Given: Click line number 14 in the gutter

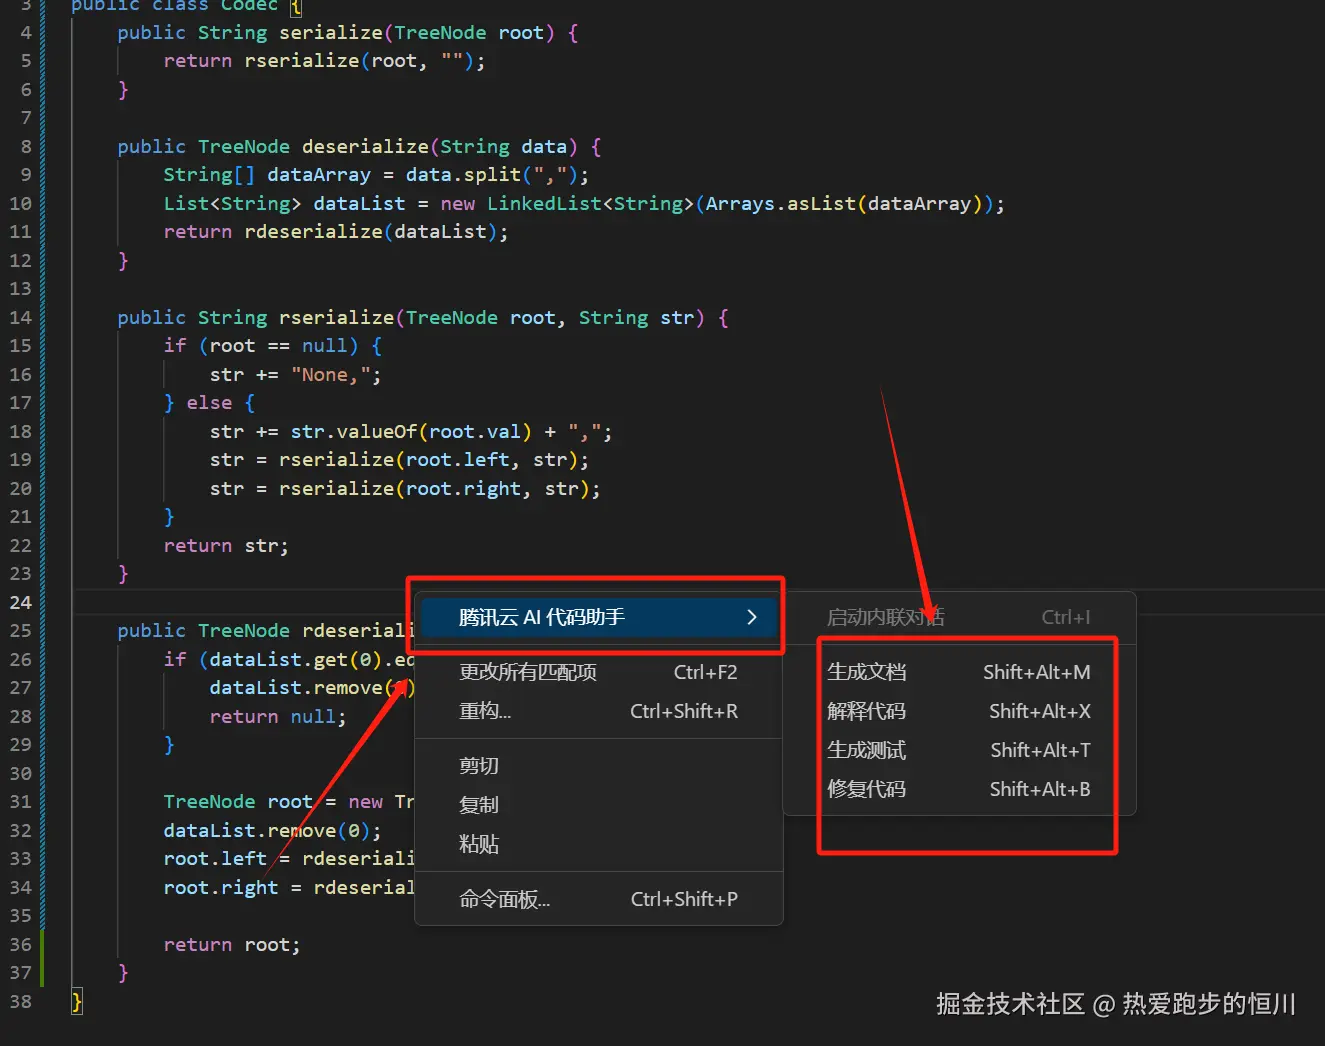Looking at the screenshot, I should pos(21,317).
